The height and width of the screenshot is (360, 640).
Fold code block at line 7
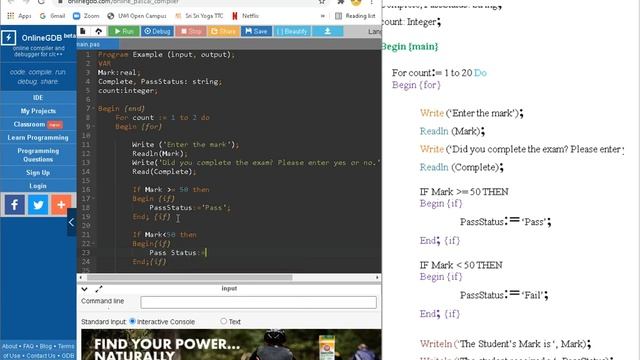coord(93,109)
